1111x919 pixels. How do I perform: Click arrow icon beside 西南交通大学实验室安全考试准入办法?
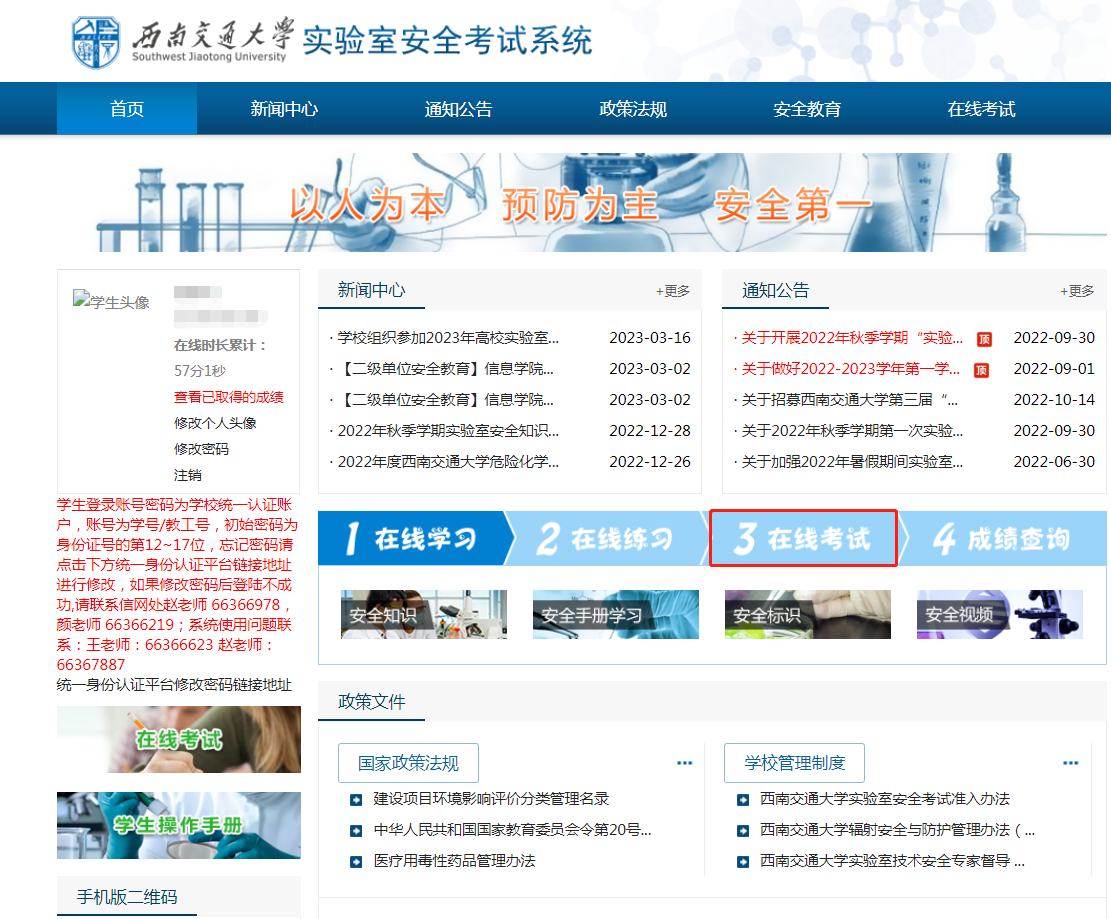pos(742,799)
